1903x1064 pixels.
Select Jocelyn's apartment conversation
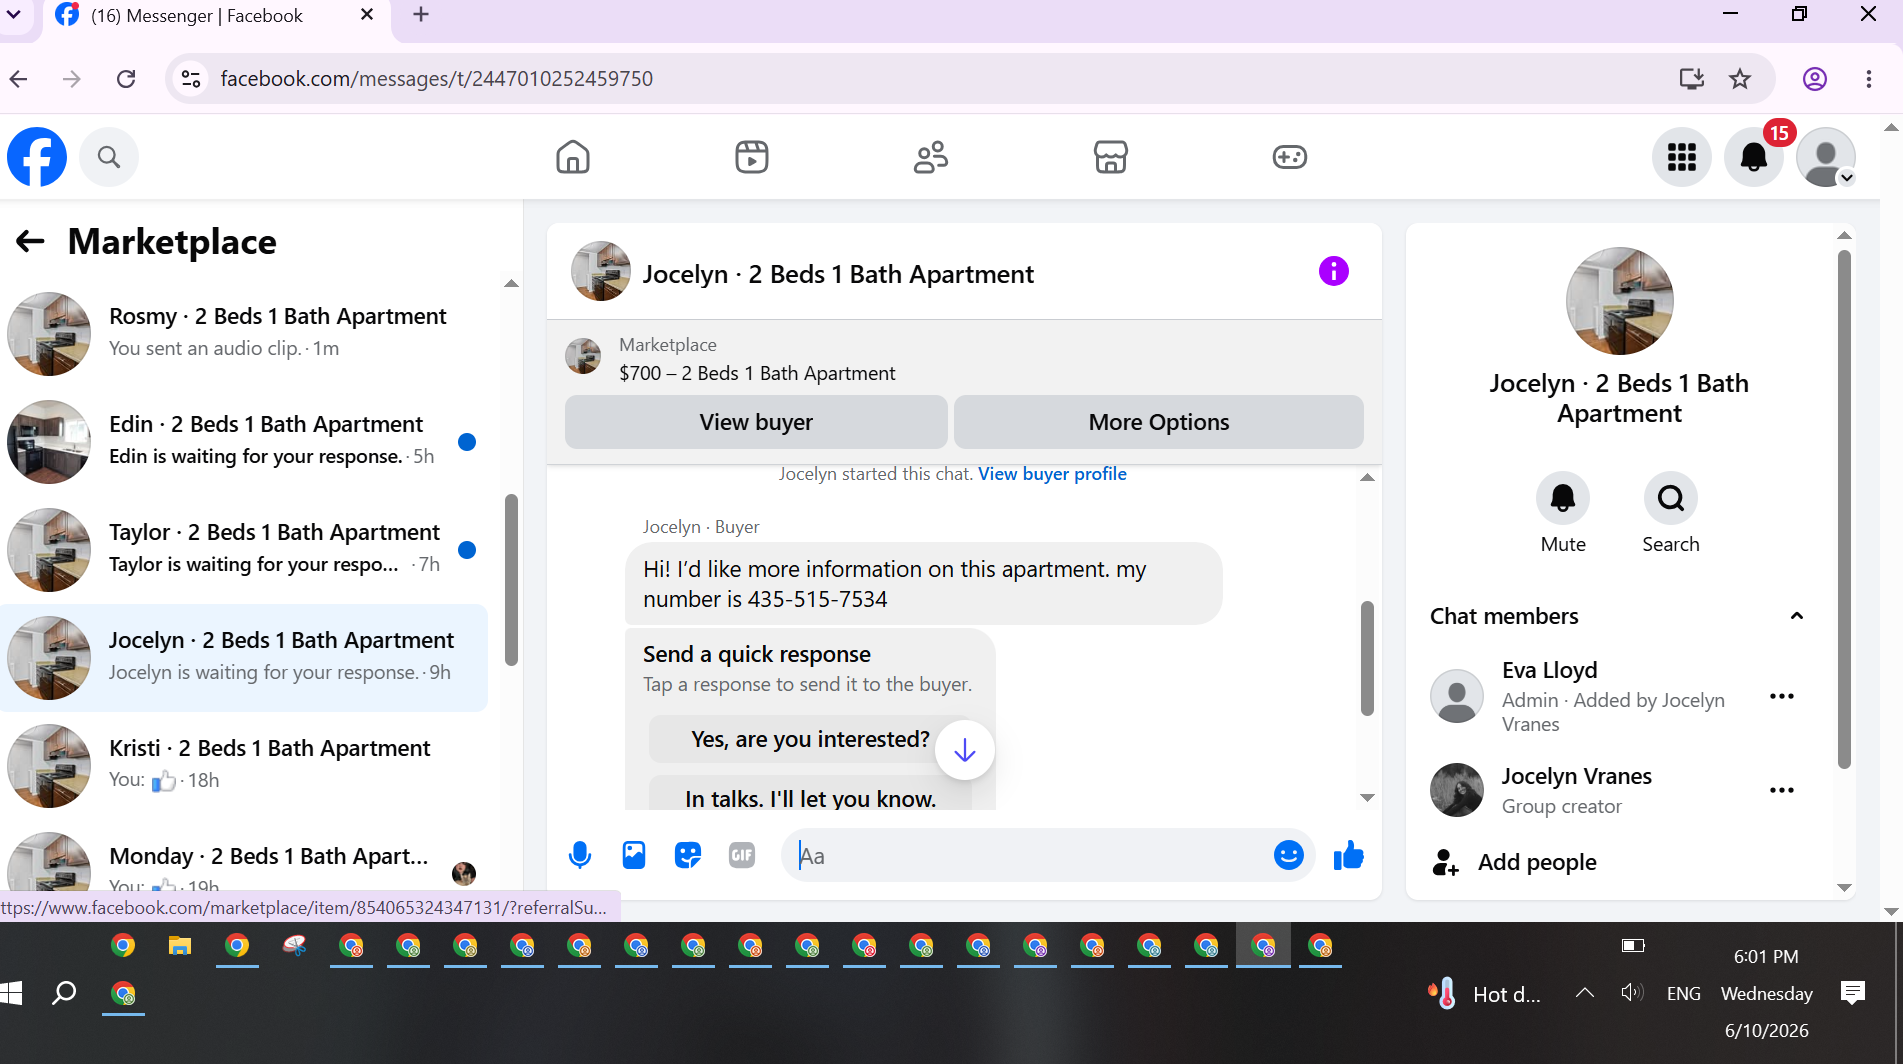tap(244, 657)
